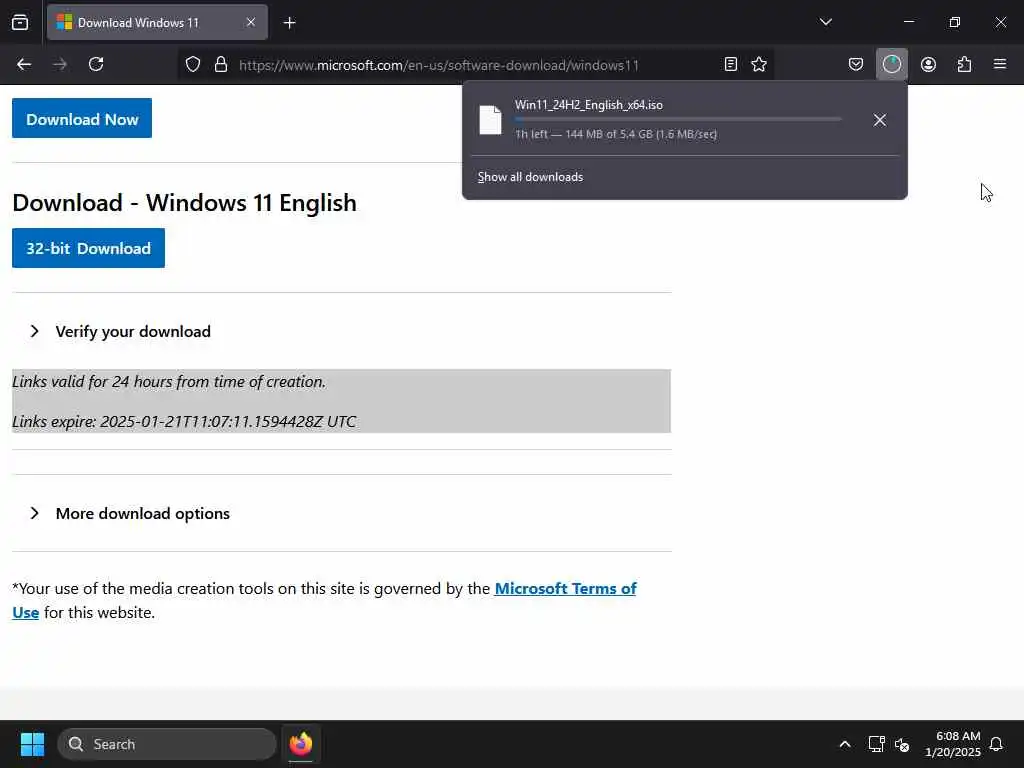This screenshot has height=768, width=1024.
Task: Open the list all tabs dropdown
Action: point(825,22)
